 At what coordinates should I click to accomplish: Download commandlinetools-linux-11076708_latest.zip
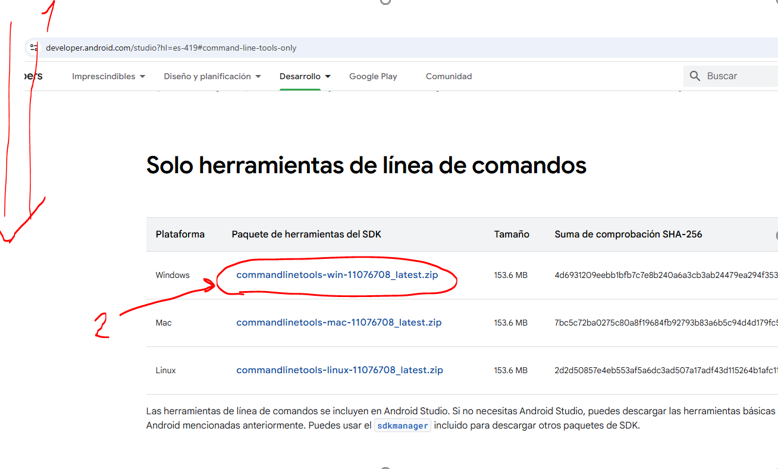tap(339, 370)
